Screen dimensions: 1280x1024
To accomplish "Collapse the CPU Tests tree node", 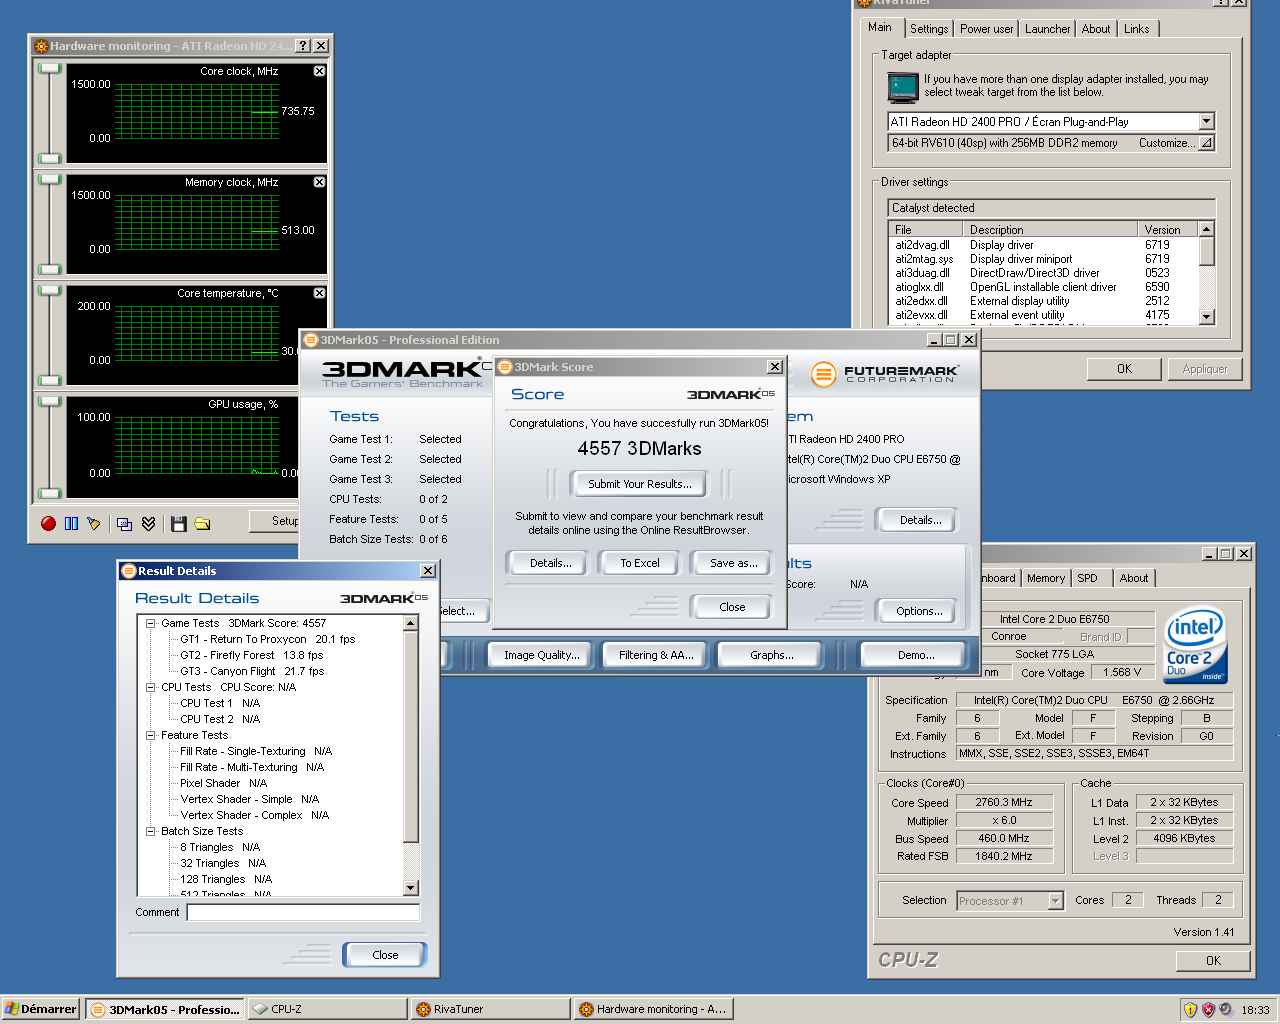I will (x=151, y=687).
